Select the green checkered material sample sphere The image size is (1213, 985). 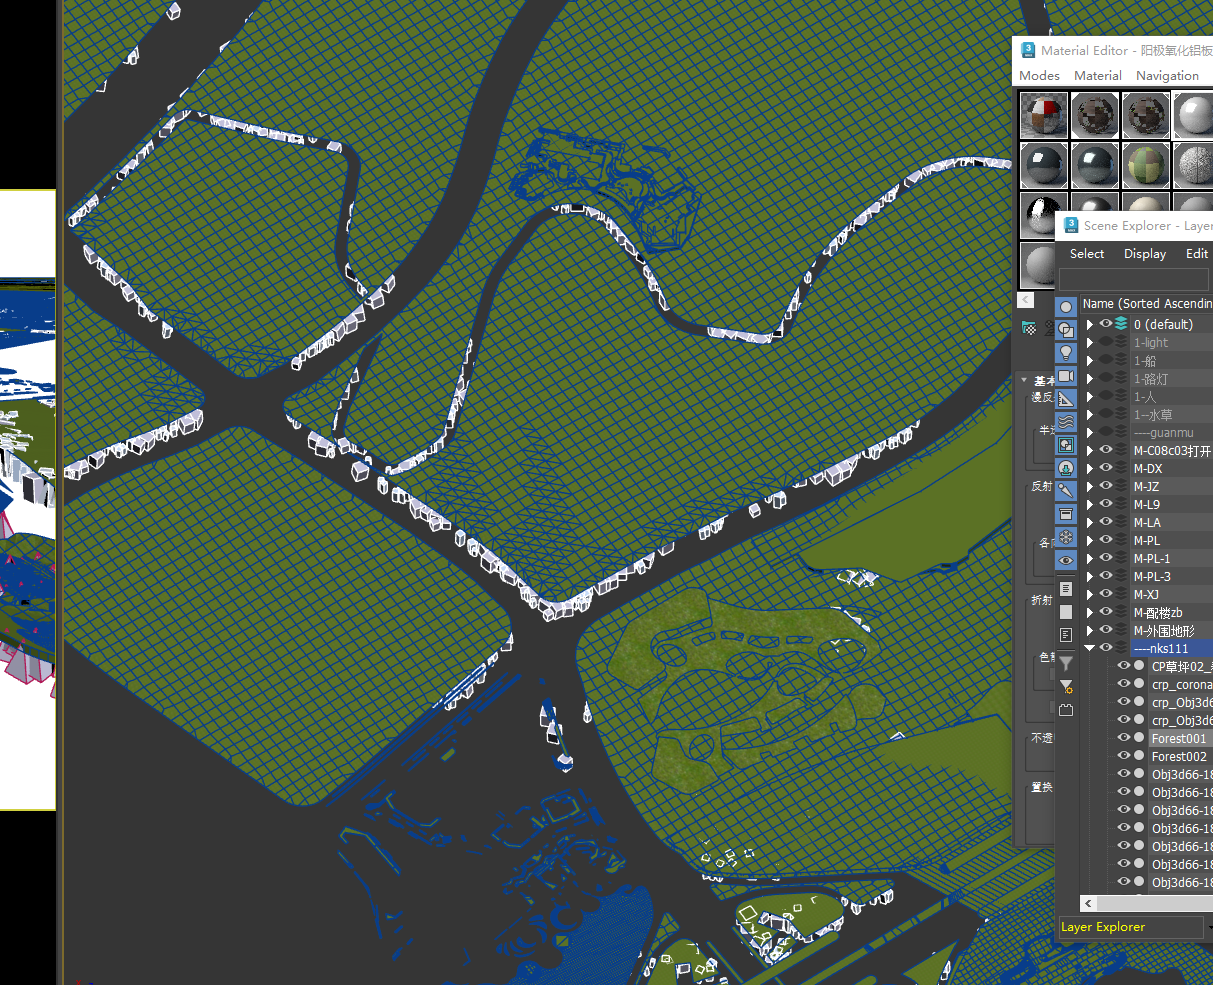1145,165
